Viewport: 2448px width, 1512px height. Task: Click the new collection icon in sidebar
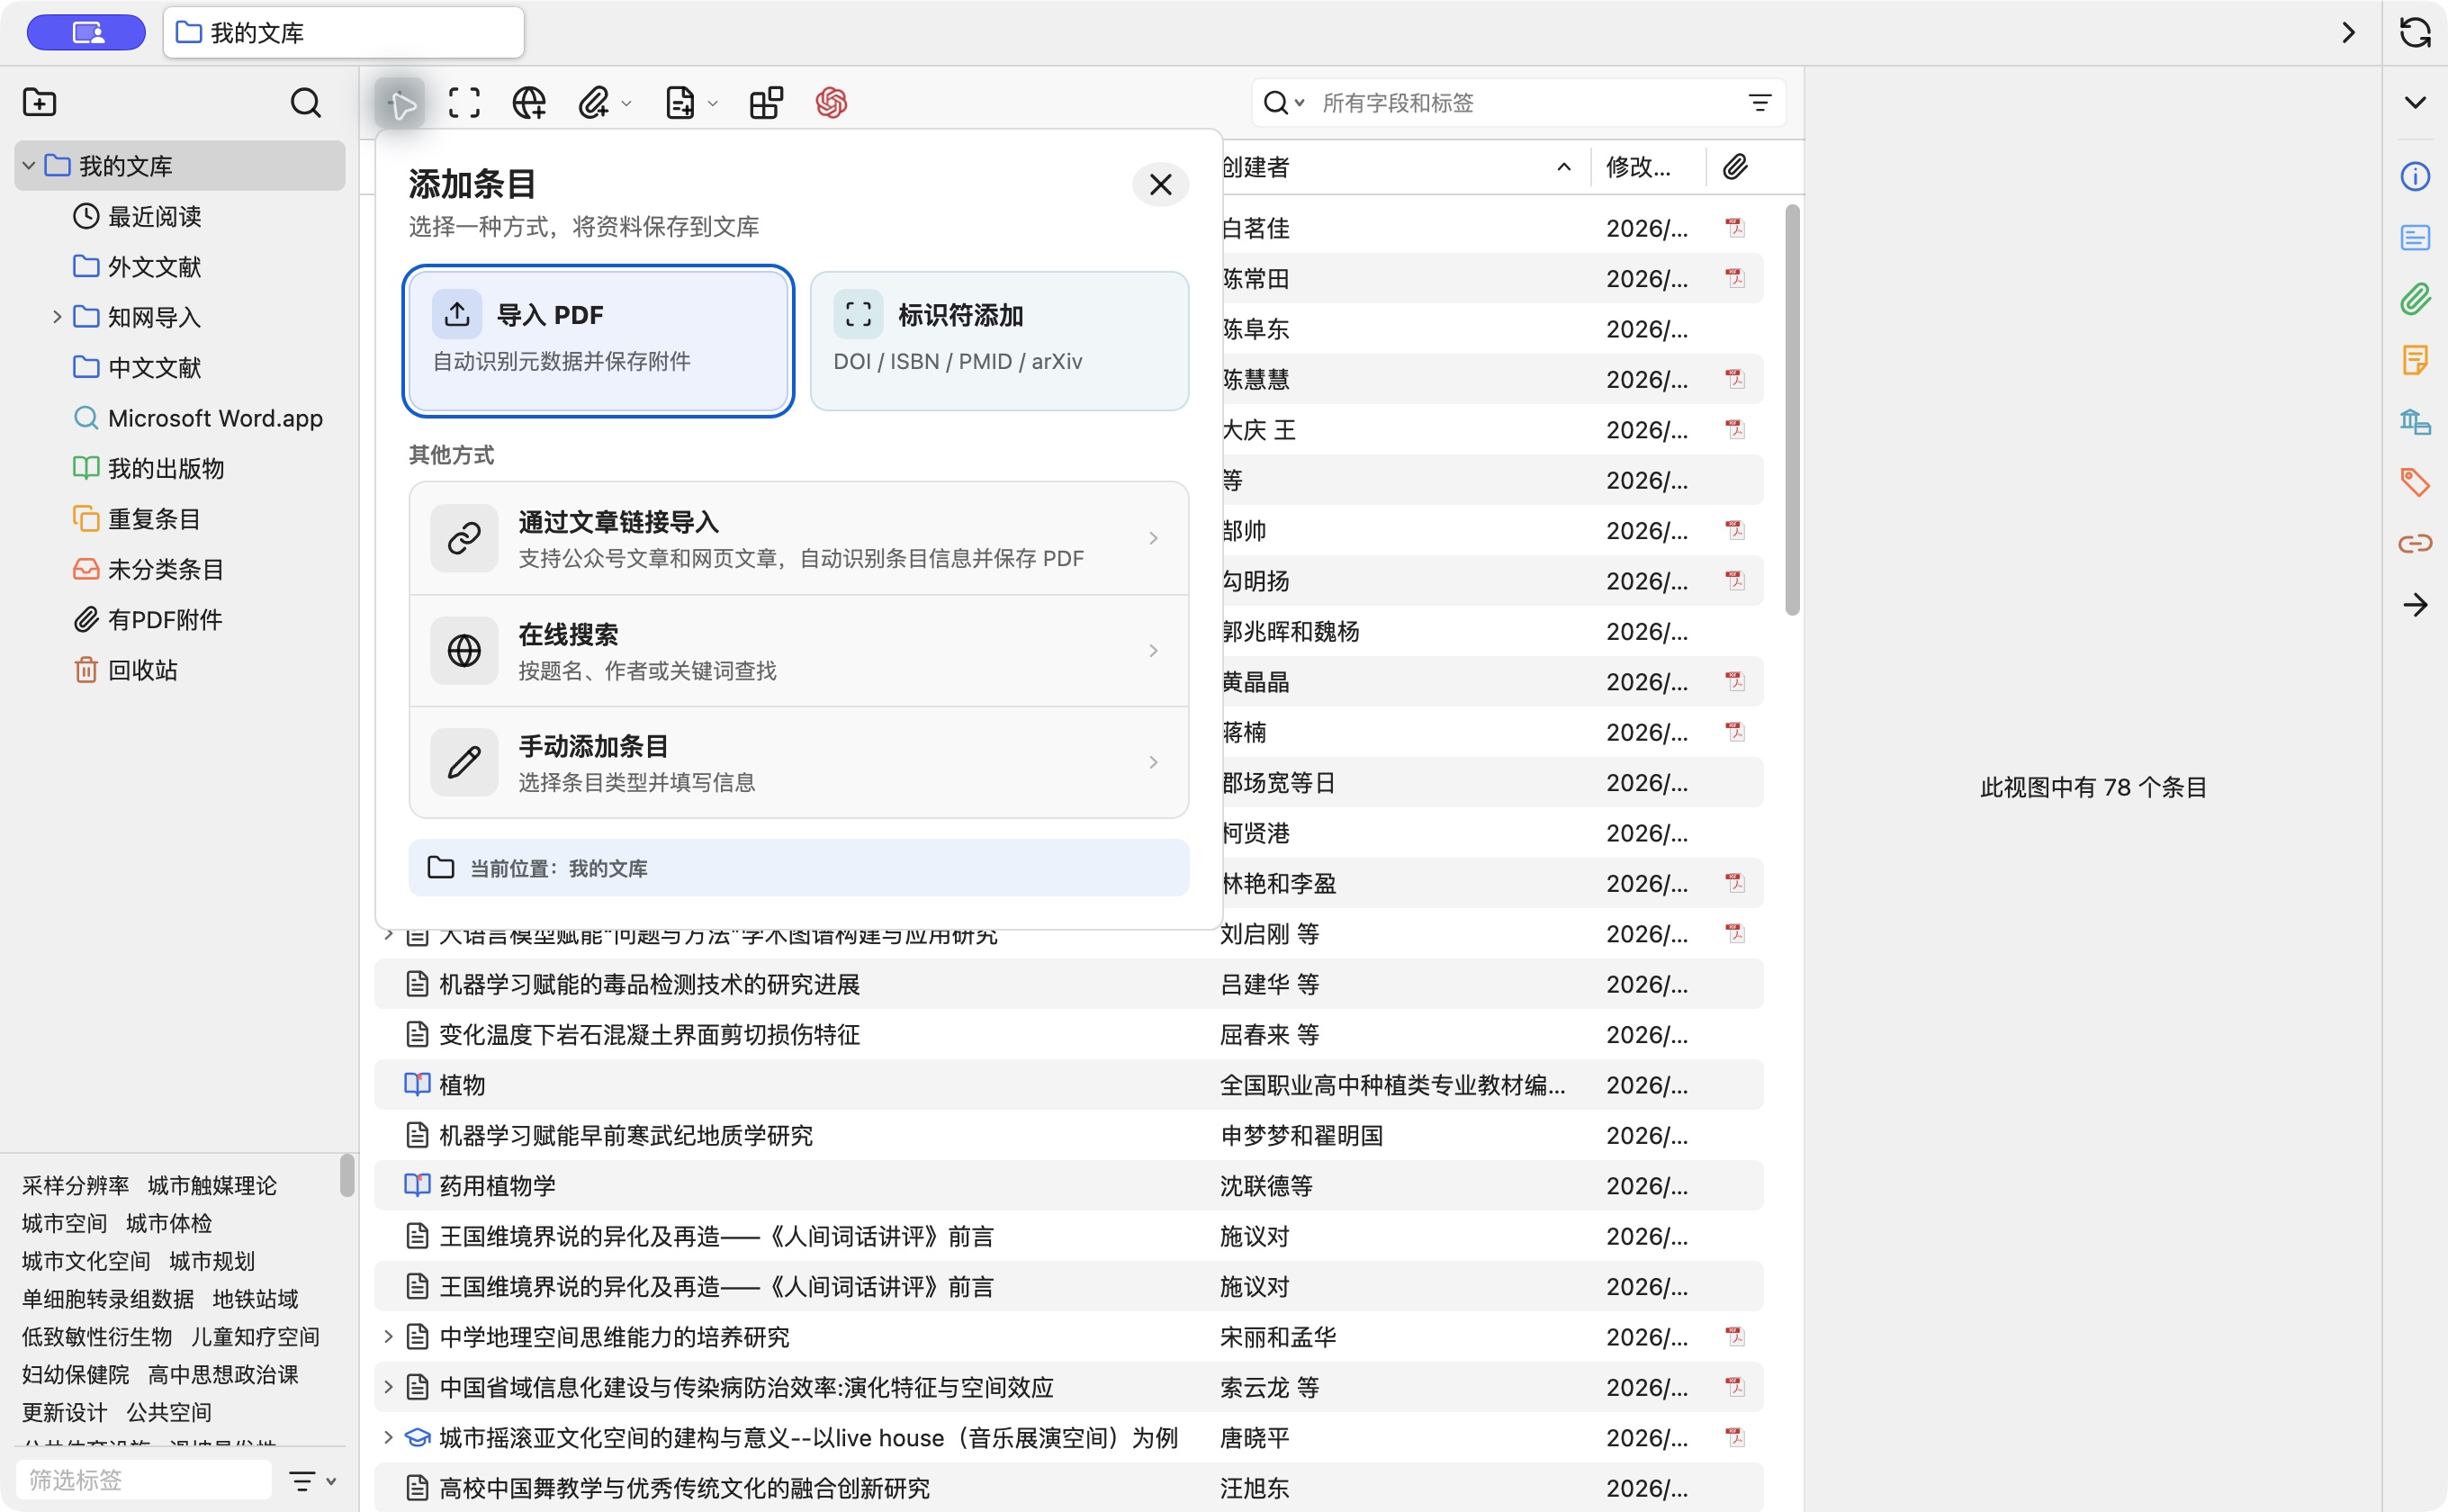pyautogui.click(x=40, y=102)
